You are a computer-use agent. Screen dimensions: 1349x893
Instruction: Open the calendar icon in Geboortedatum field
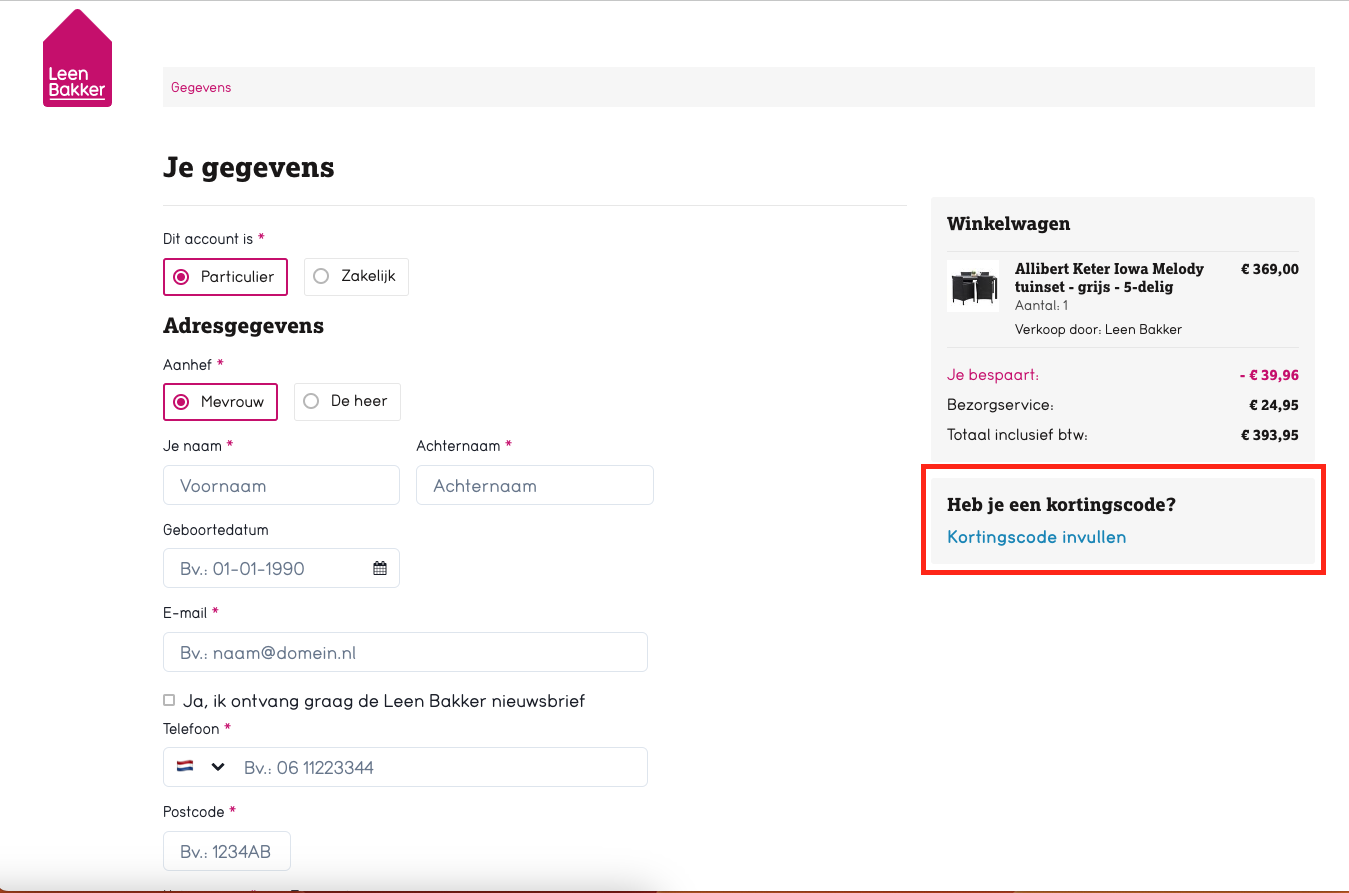pyautogui.click(x=380, y=568)
